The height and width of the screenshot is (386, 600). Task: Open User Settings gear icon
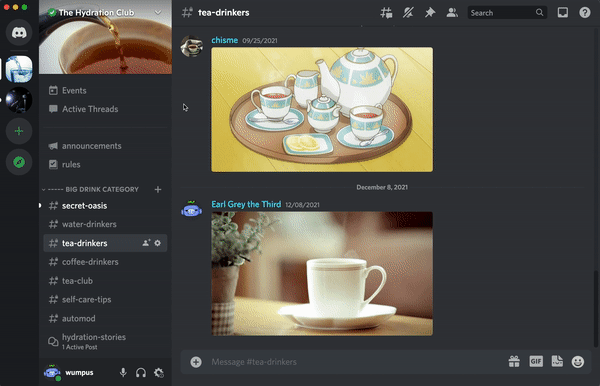pyautogui.click(x=158, y=372)
